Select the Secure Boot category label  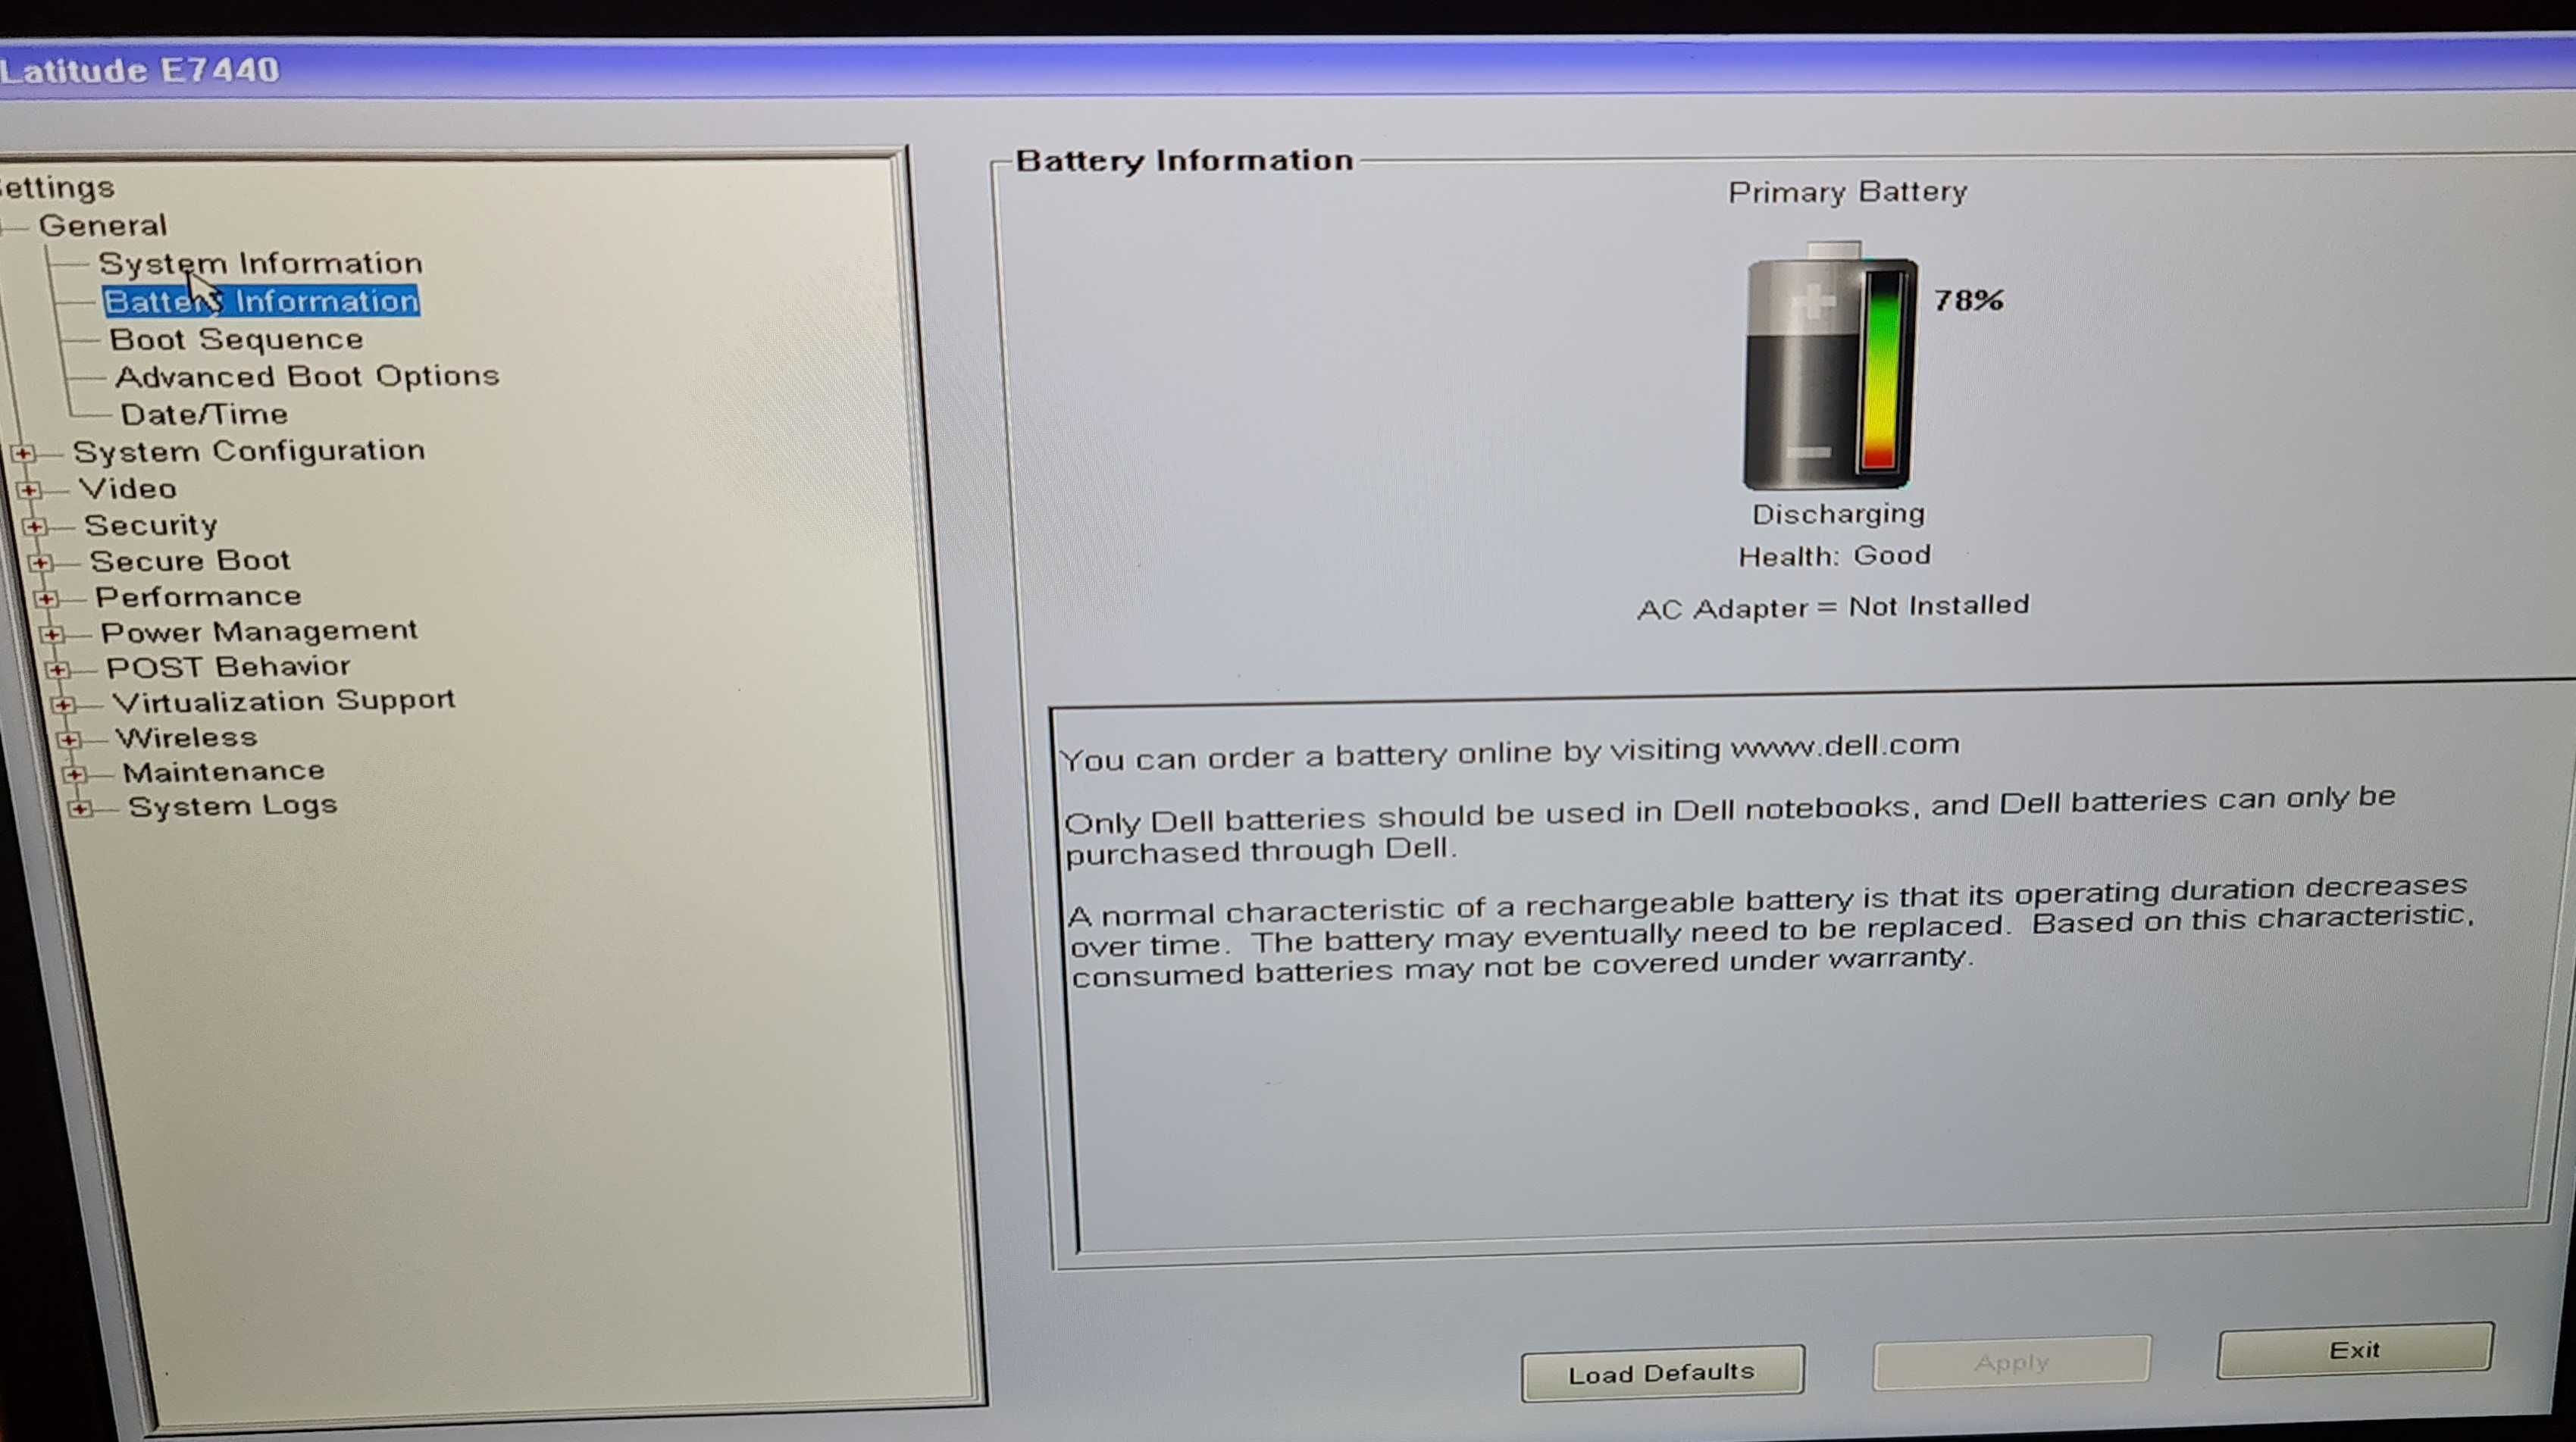(x=190, y=560)
